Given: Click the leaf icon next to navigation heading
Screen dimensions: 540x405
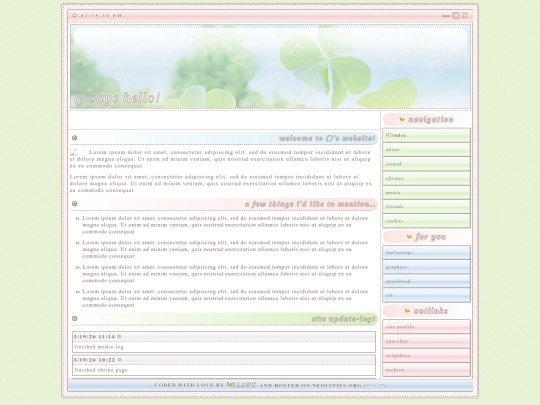Looking at the screenshot, I should pos(402,120).
